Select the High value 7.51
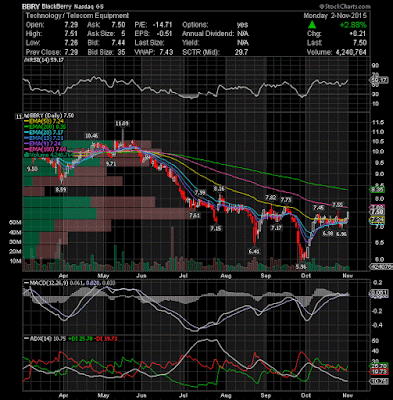Screen dimensions: 393x400 71,34
